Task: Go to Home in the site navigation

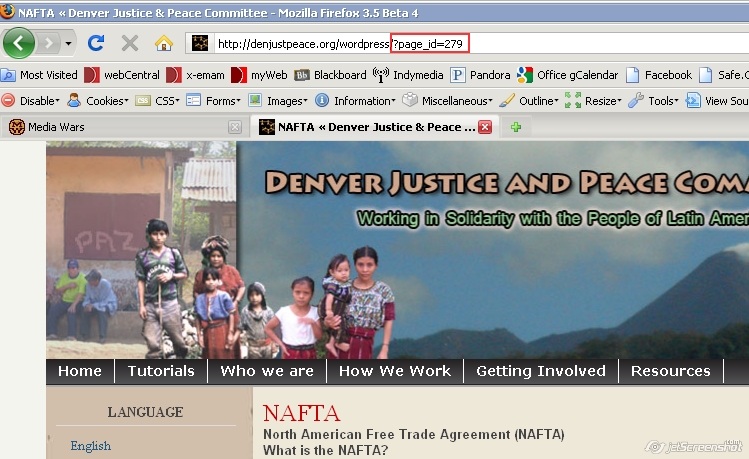Action: 80,371
